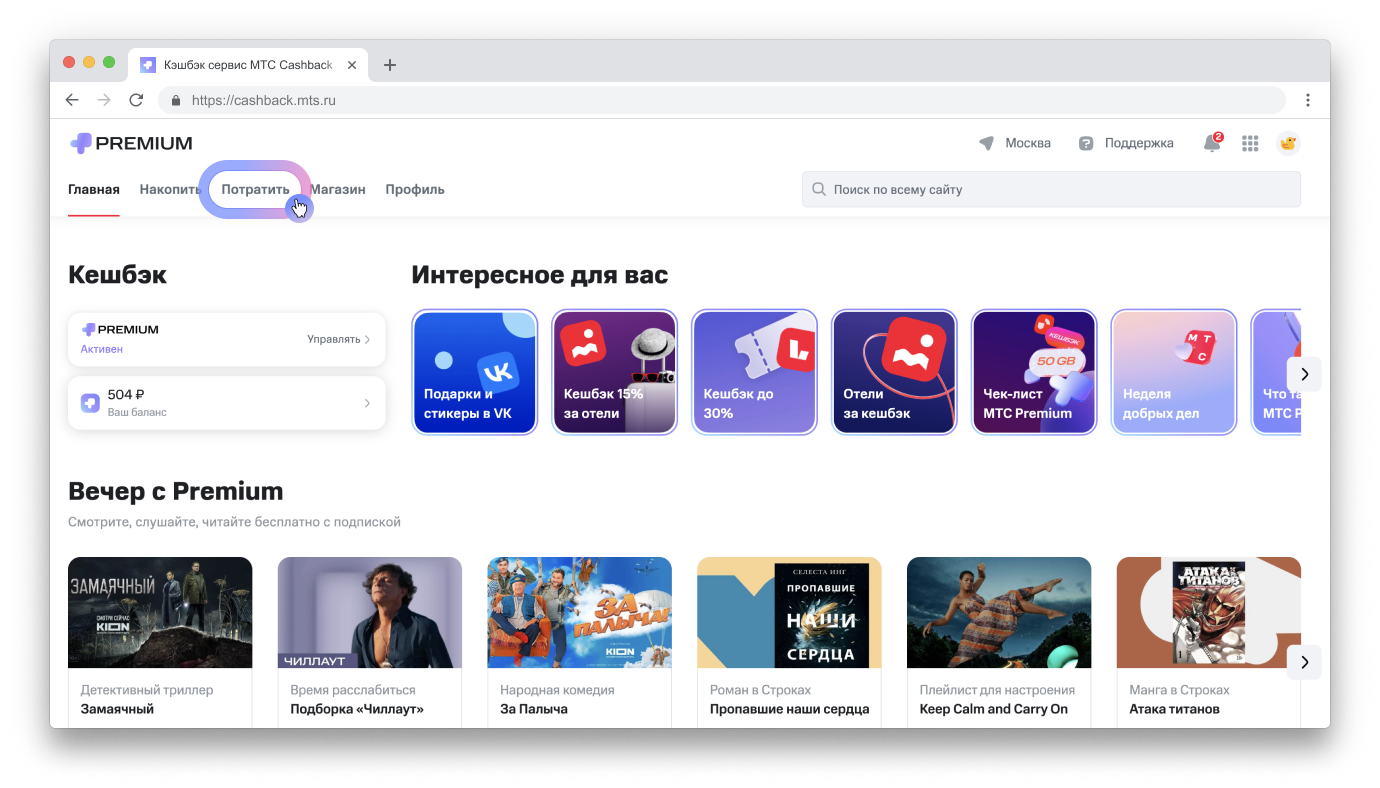Click 'За Пальча' title text

[534, 709]
